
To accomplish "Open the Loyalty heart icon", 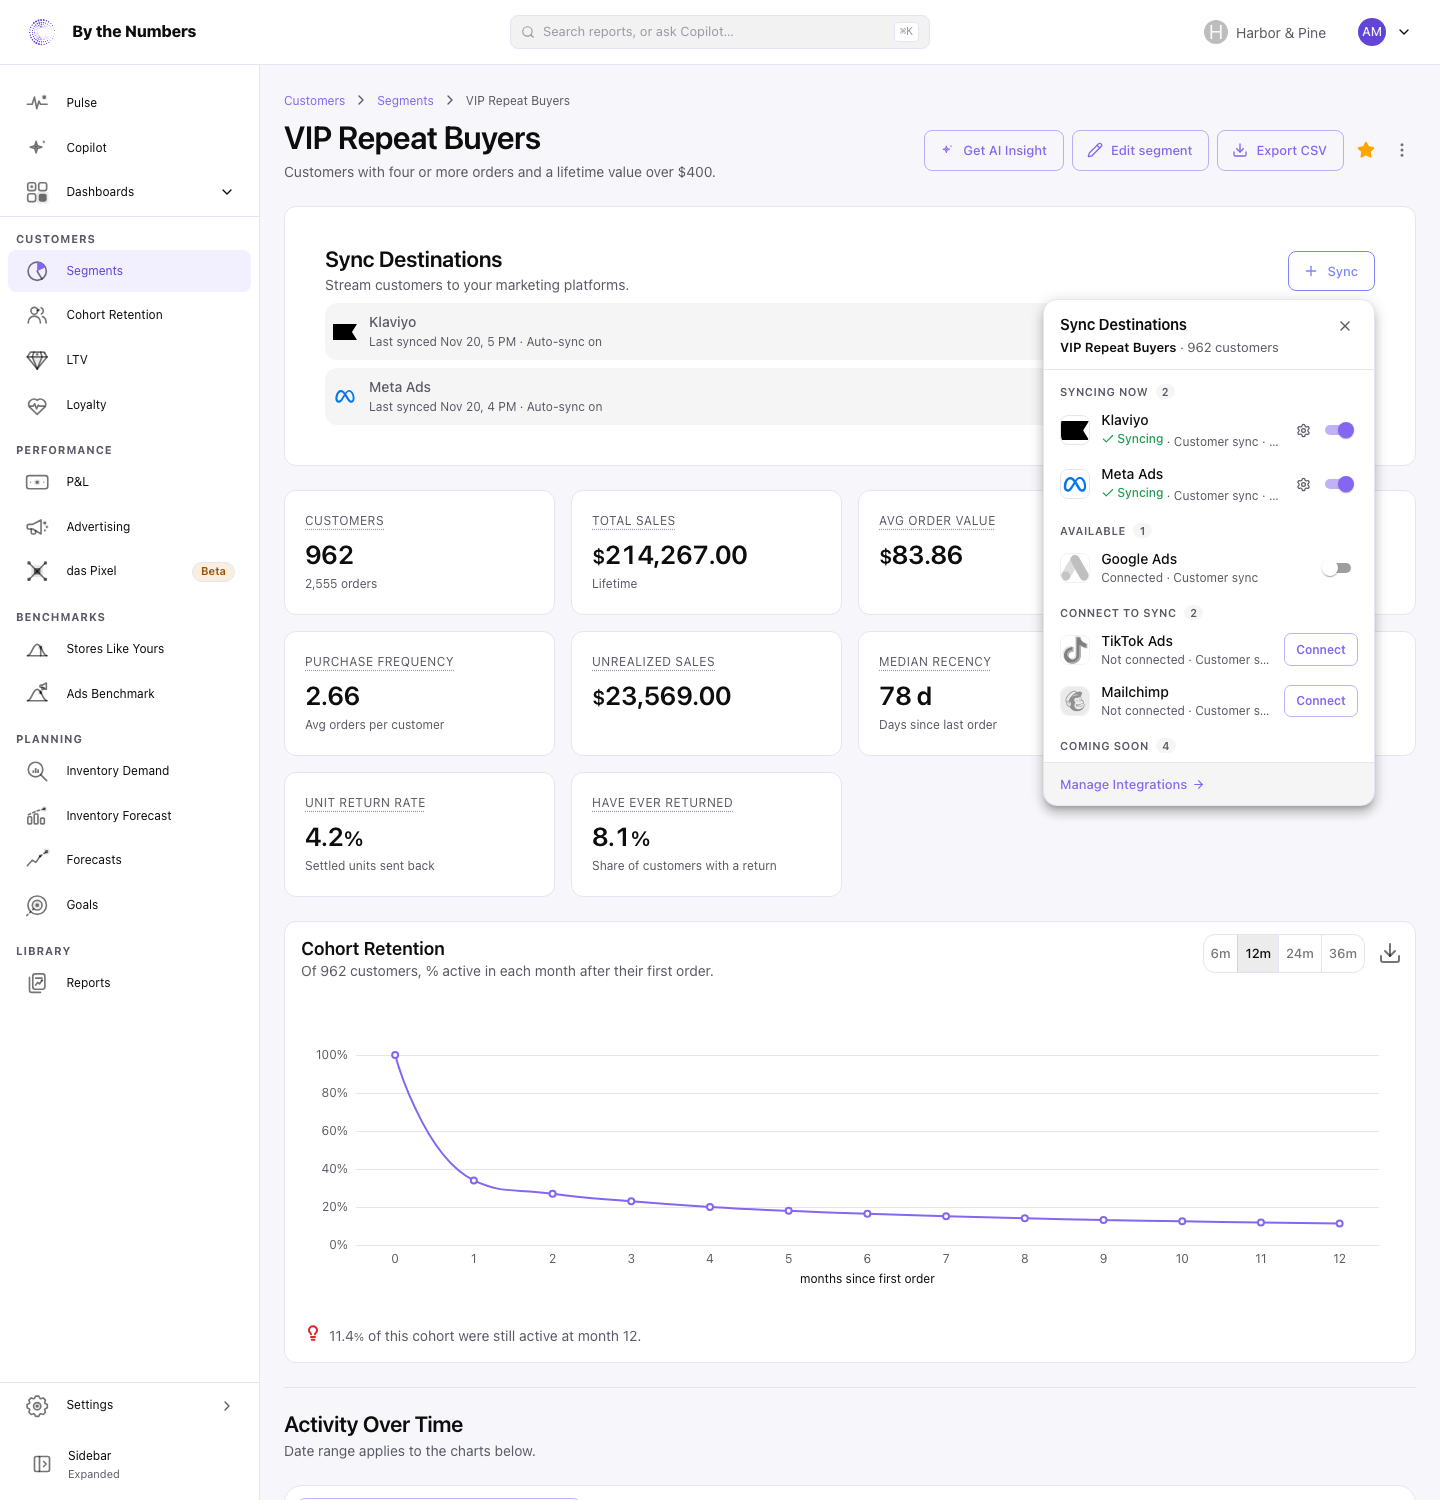I will point(37,405).
